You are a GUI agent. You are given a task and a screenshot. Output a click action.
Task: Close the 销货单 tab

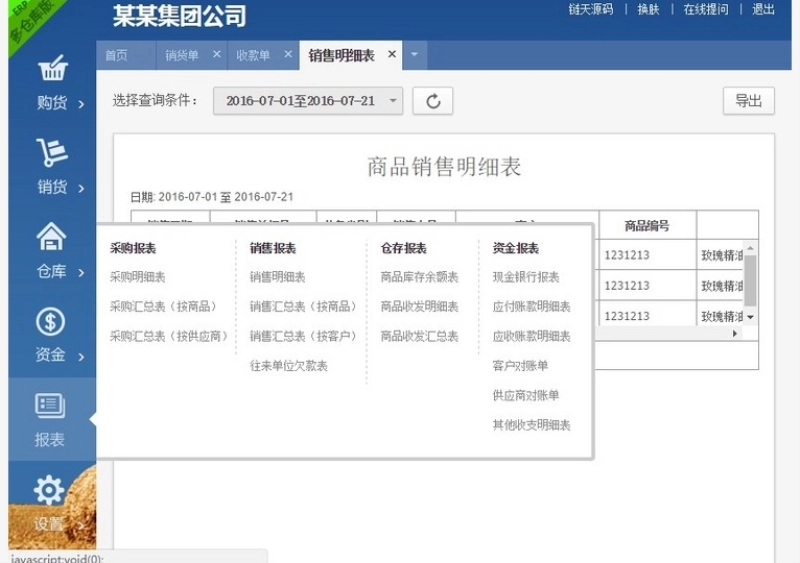pyautogui.click(x=217, y=54)
